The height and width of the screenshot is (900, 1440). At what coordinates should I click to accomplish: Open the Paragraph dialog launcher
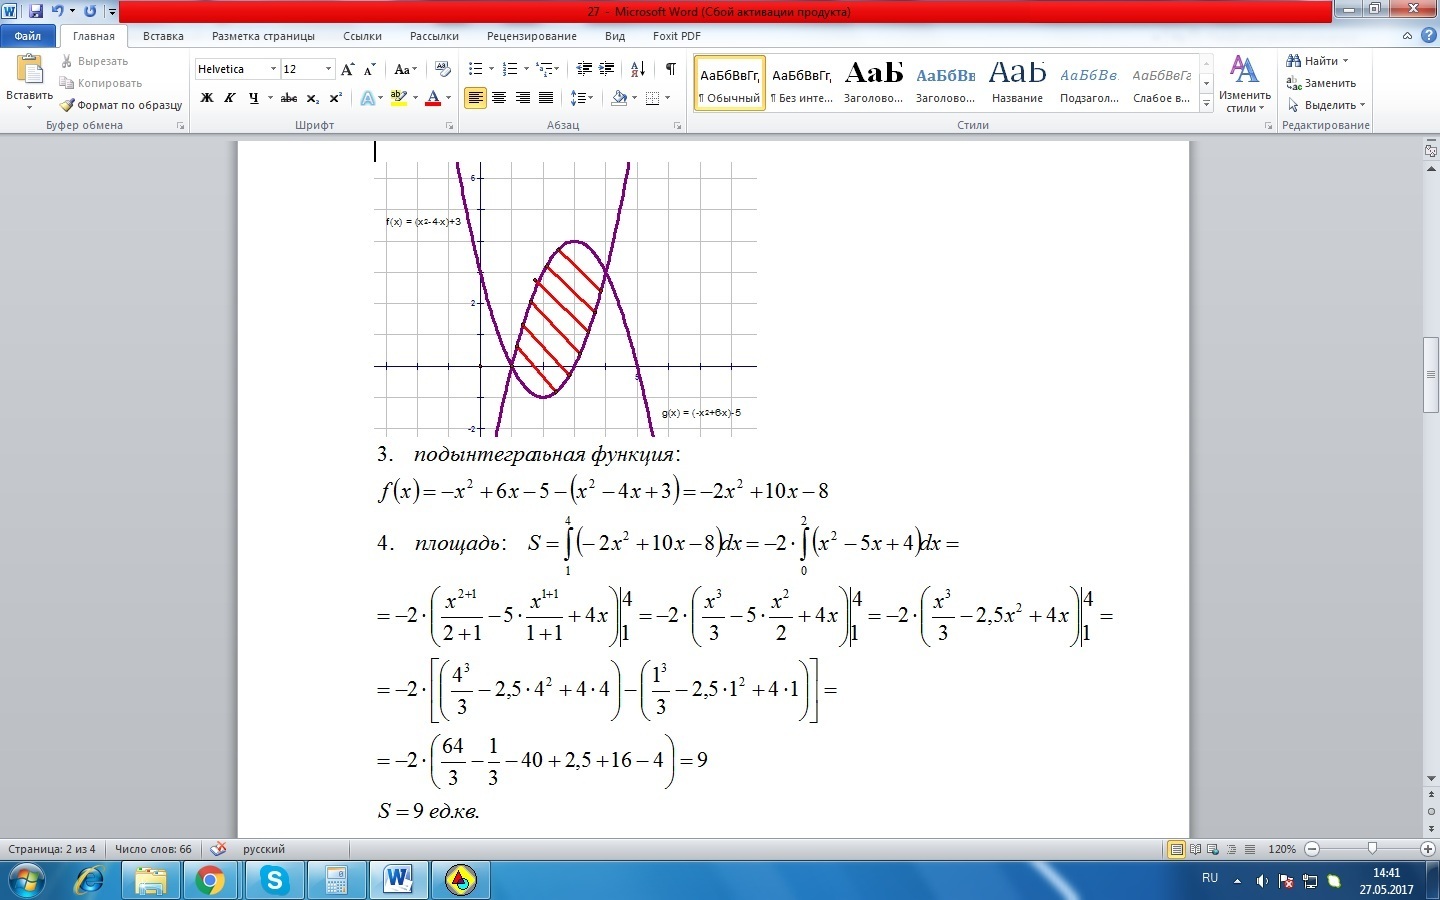click(678, 126)
